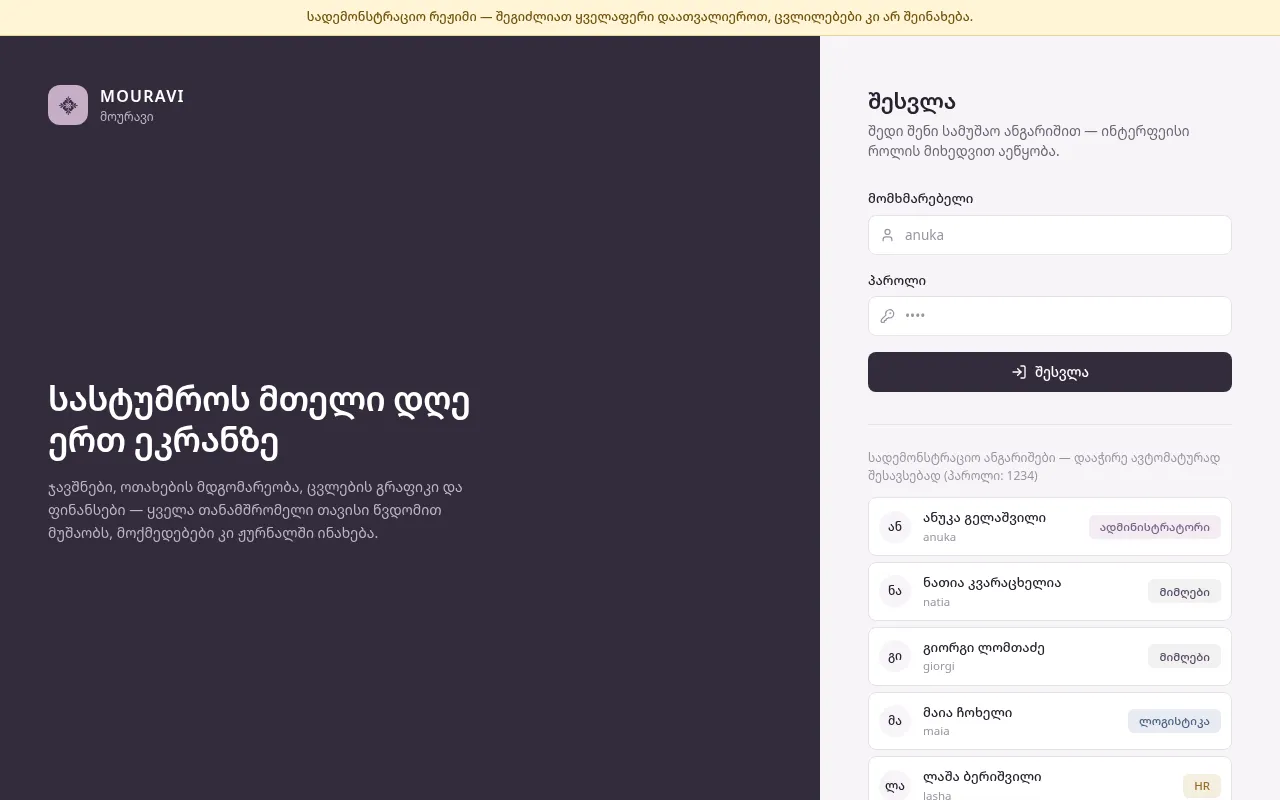Click the მომხმარებელი field label

tap(921, 199)
